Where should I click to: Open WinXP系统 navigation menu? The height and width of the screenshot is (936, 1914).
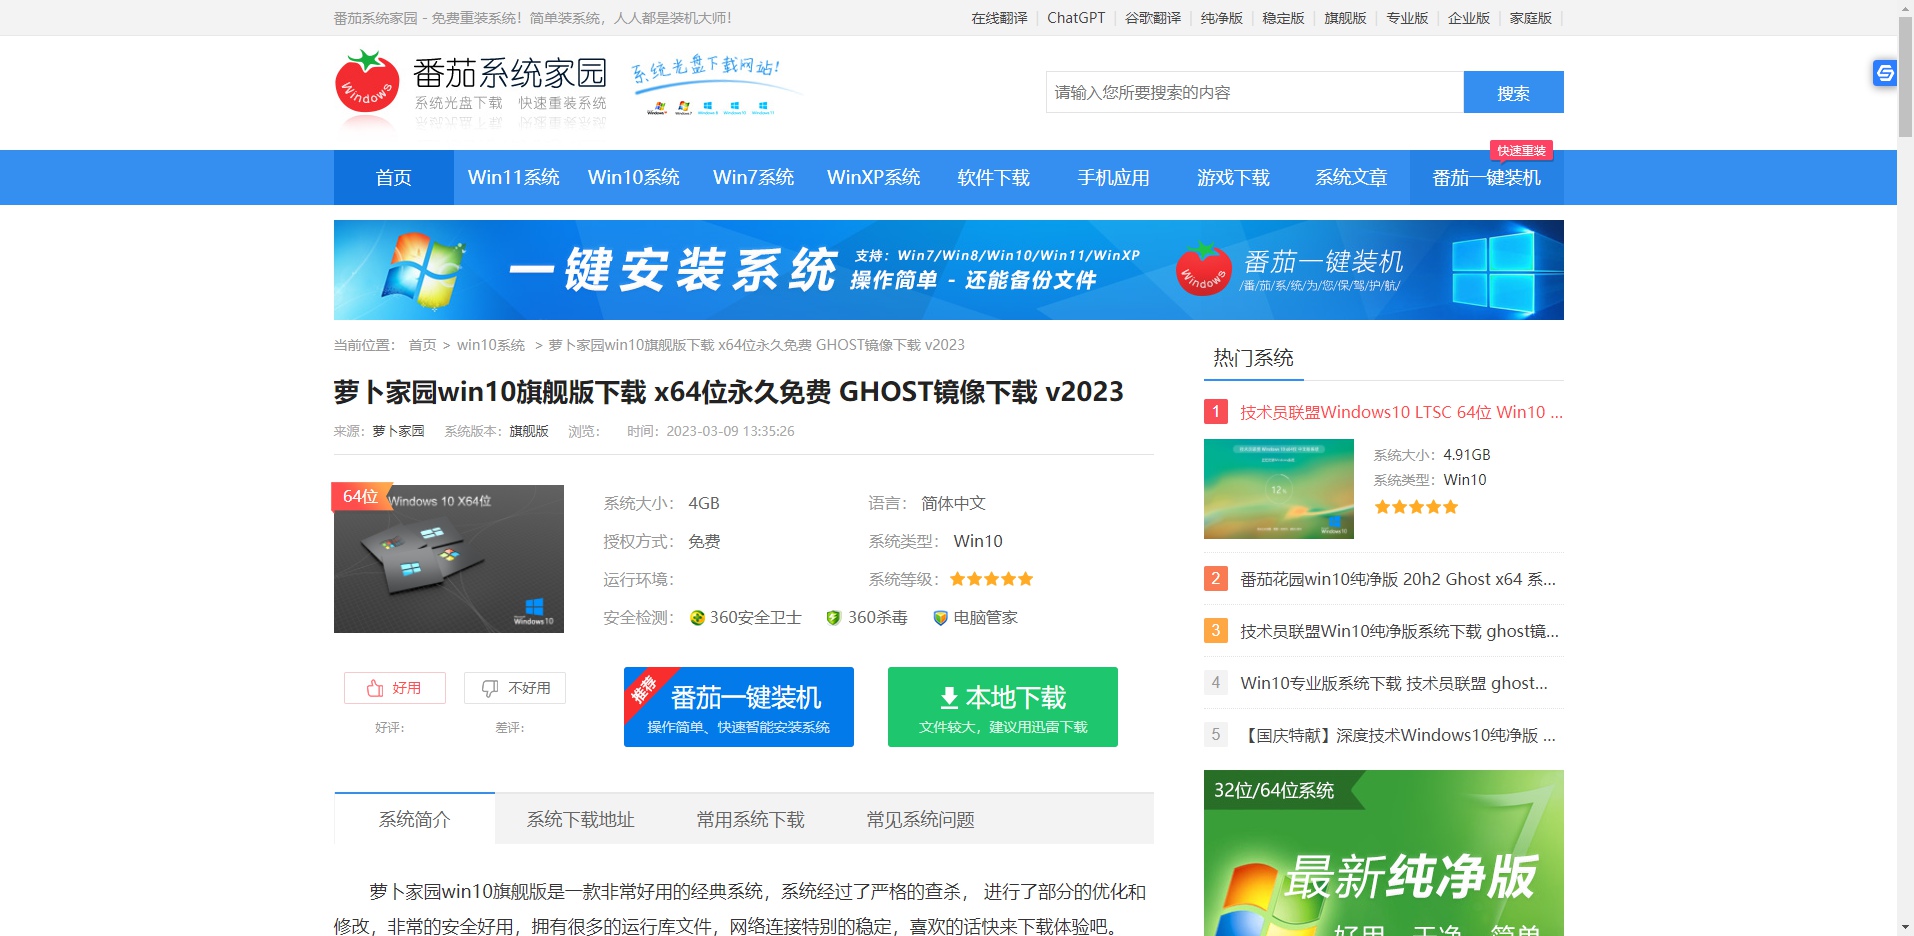pyautogui.click(x=874, y=177)
